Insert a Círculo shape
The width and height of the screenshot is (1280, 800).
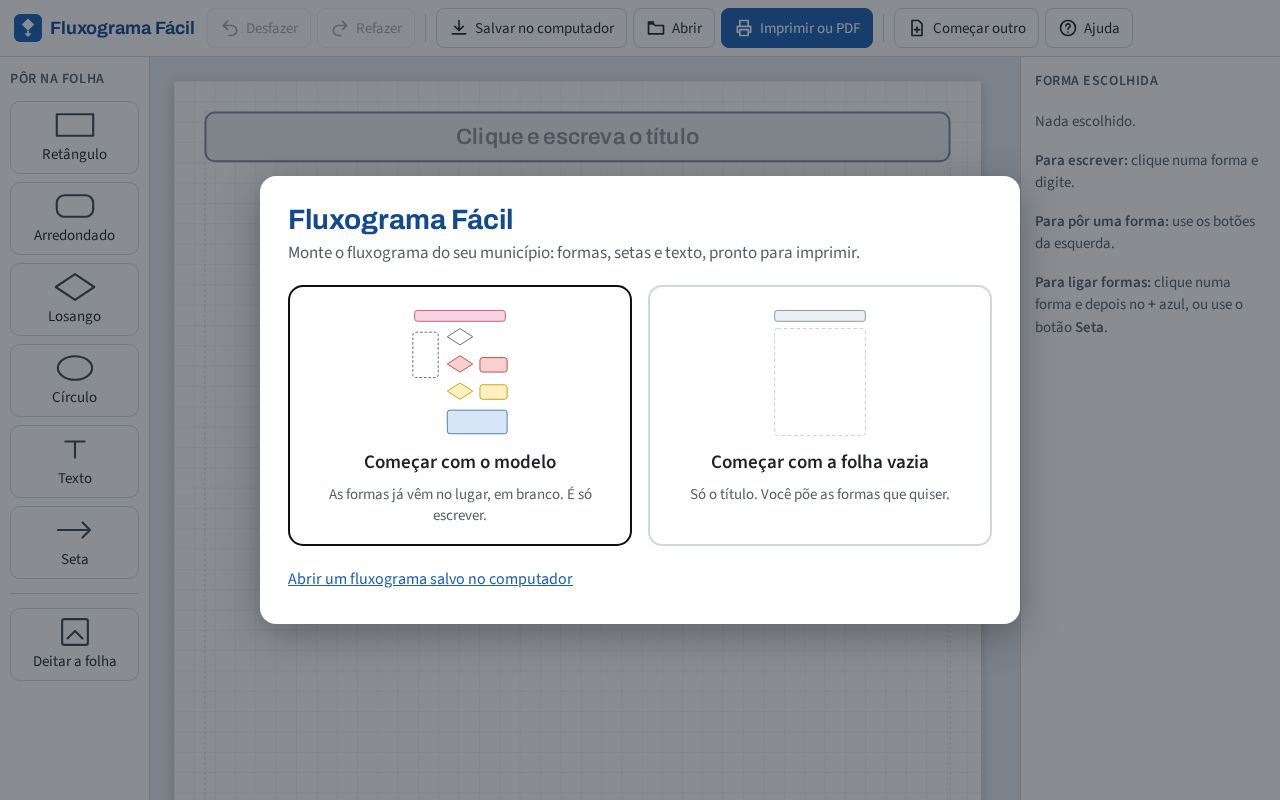click(75, 380)
